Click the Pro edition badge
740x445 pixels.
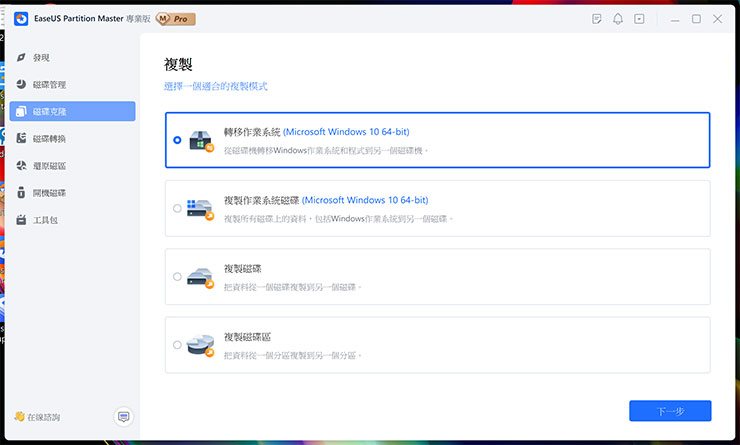pos(177,19)
